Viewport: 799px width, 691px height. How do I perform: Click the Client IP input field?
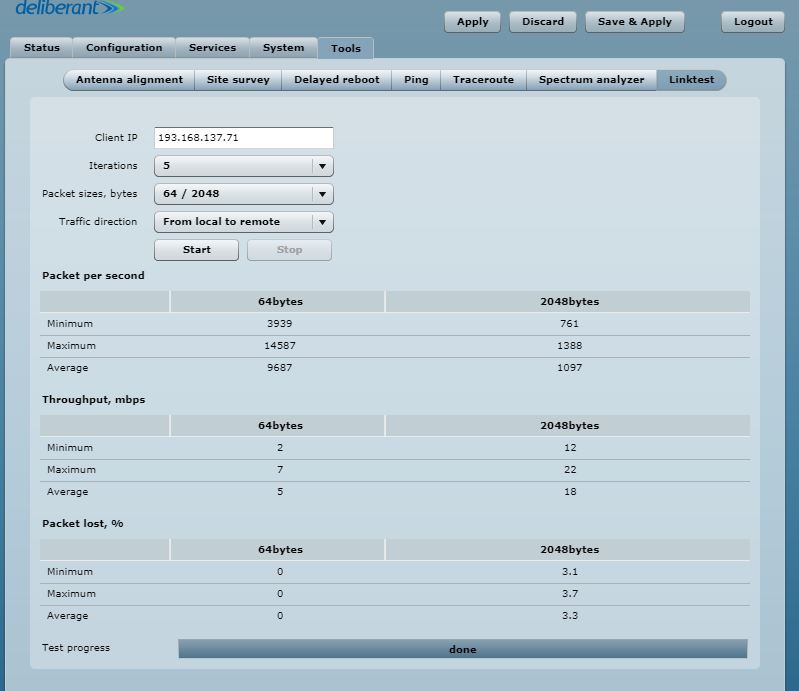[243, 138]
